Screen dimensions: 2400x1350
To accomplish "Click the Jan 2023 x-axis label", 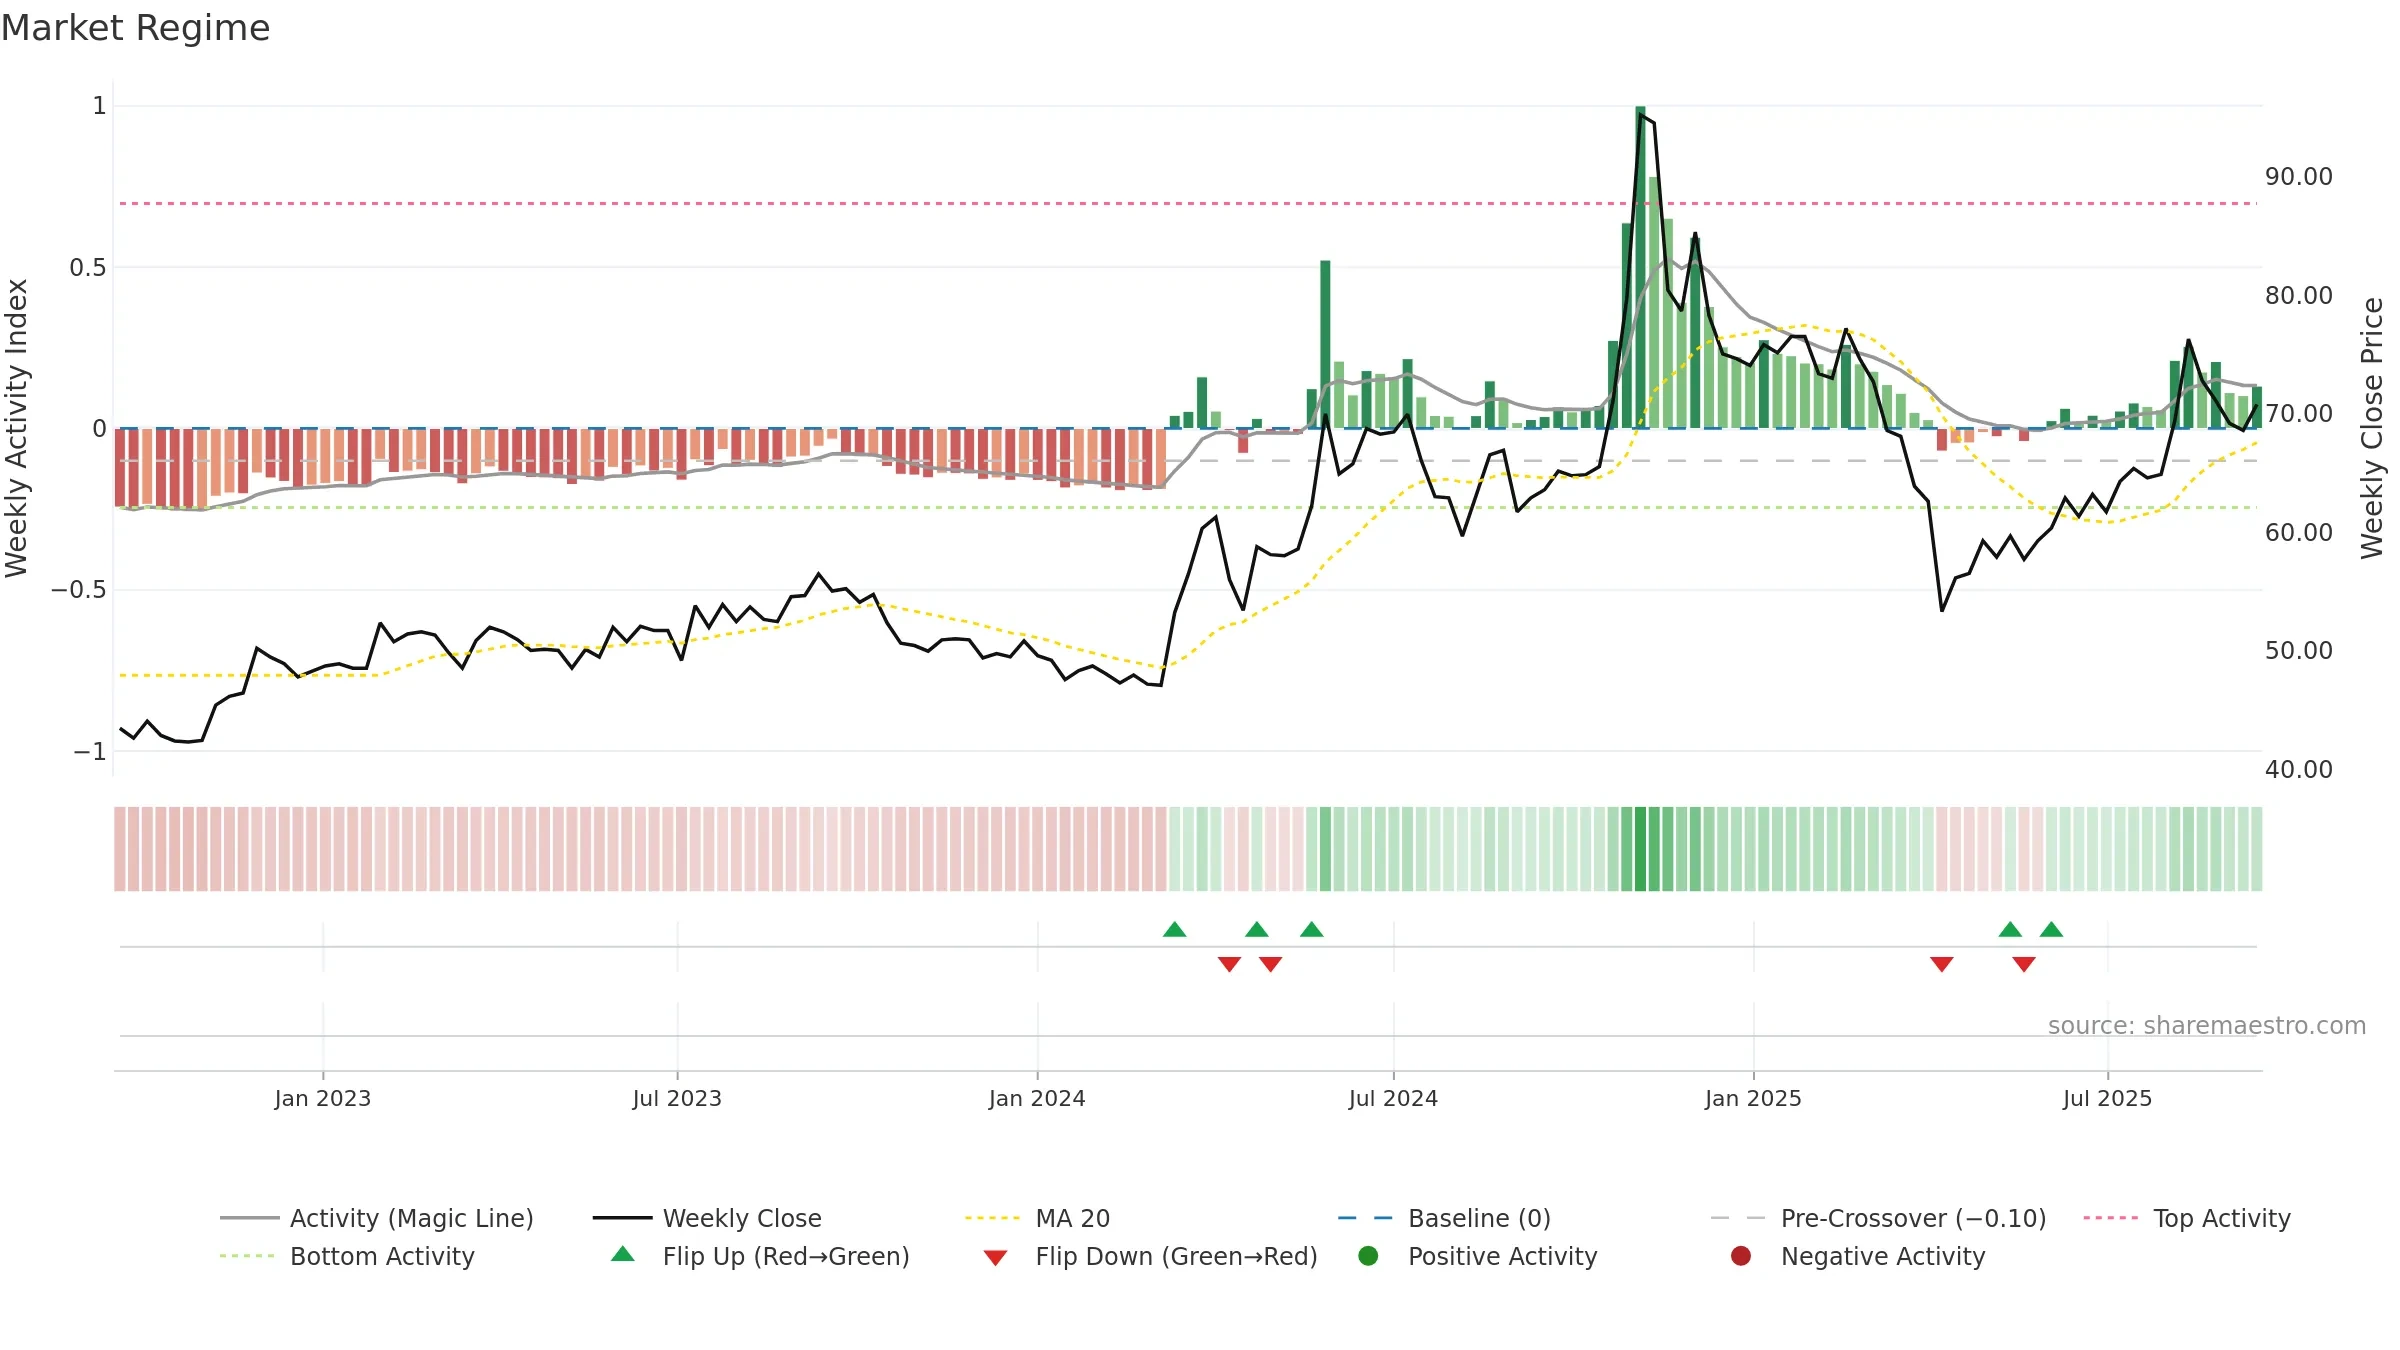I will tap(323, 1098).
